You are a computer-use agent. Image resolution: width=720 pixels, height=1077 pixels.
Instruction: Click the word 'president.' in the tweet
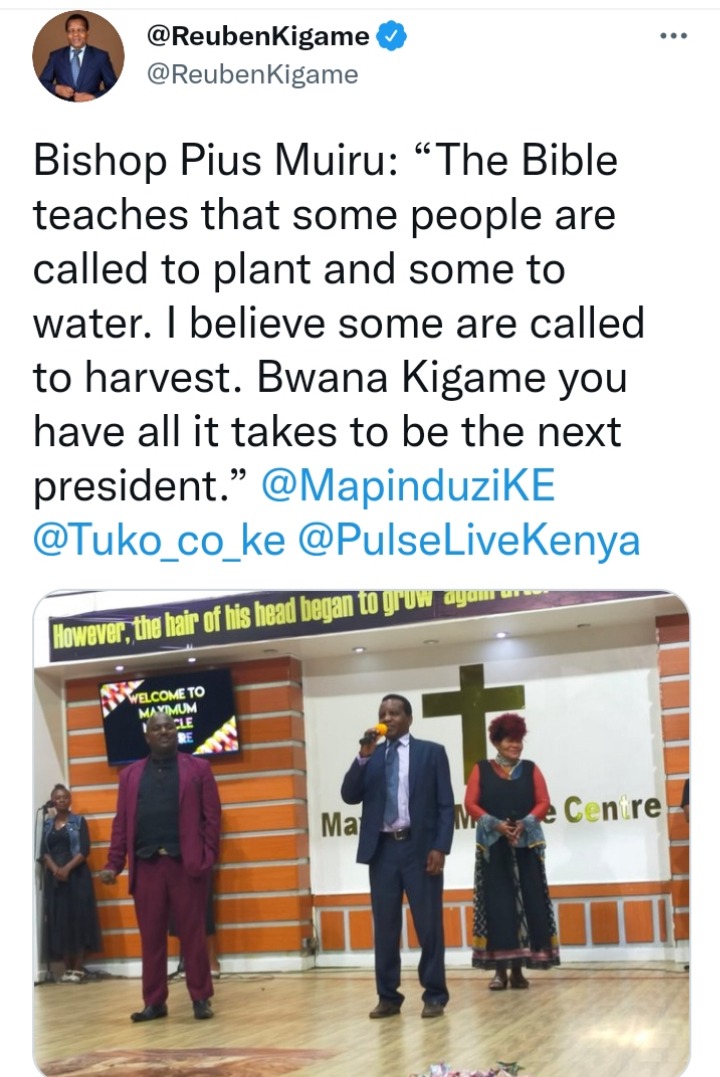(126, 488)
